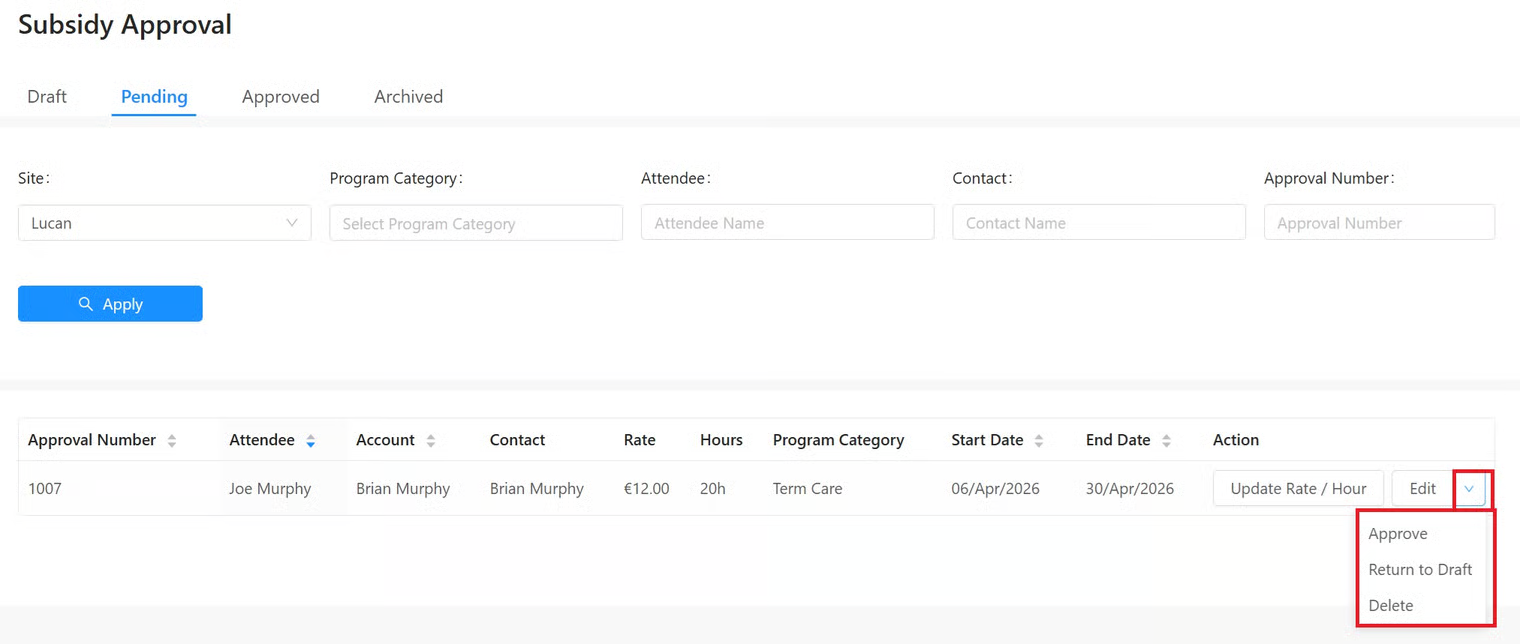The image size is (1520, 644).
Task: Click the Attendee column sort arrows
Action: pyautogui.click(x=310, y=441)
